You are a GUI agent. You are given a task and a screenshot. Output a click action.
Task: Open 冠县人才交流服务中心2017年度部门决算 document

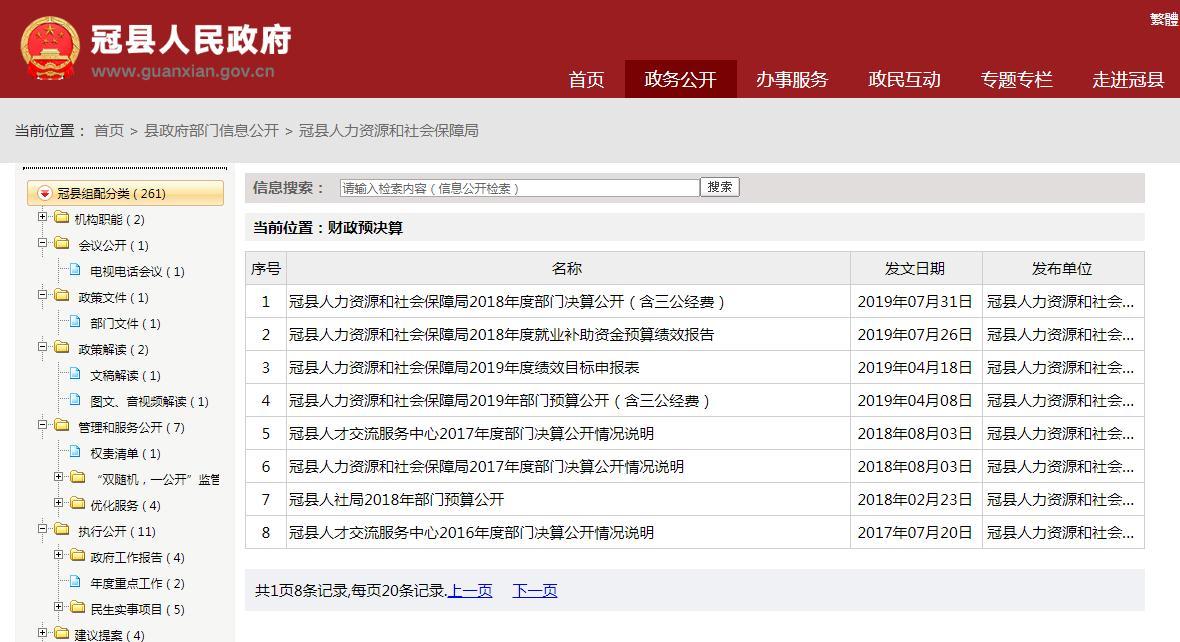(x=471, y=434)
